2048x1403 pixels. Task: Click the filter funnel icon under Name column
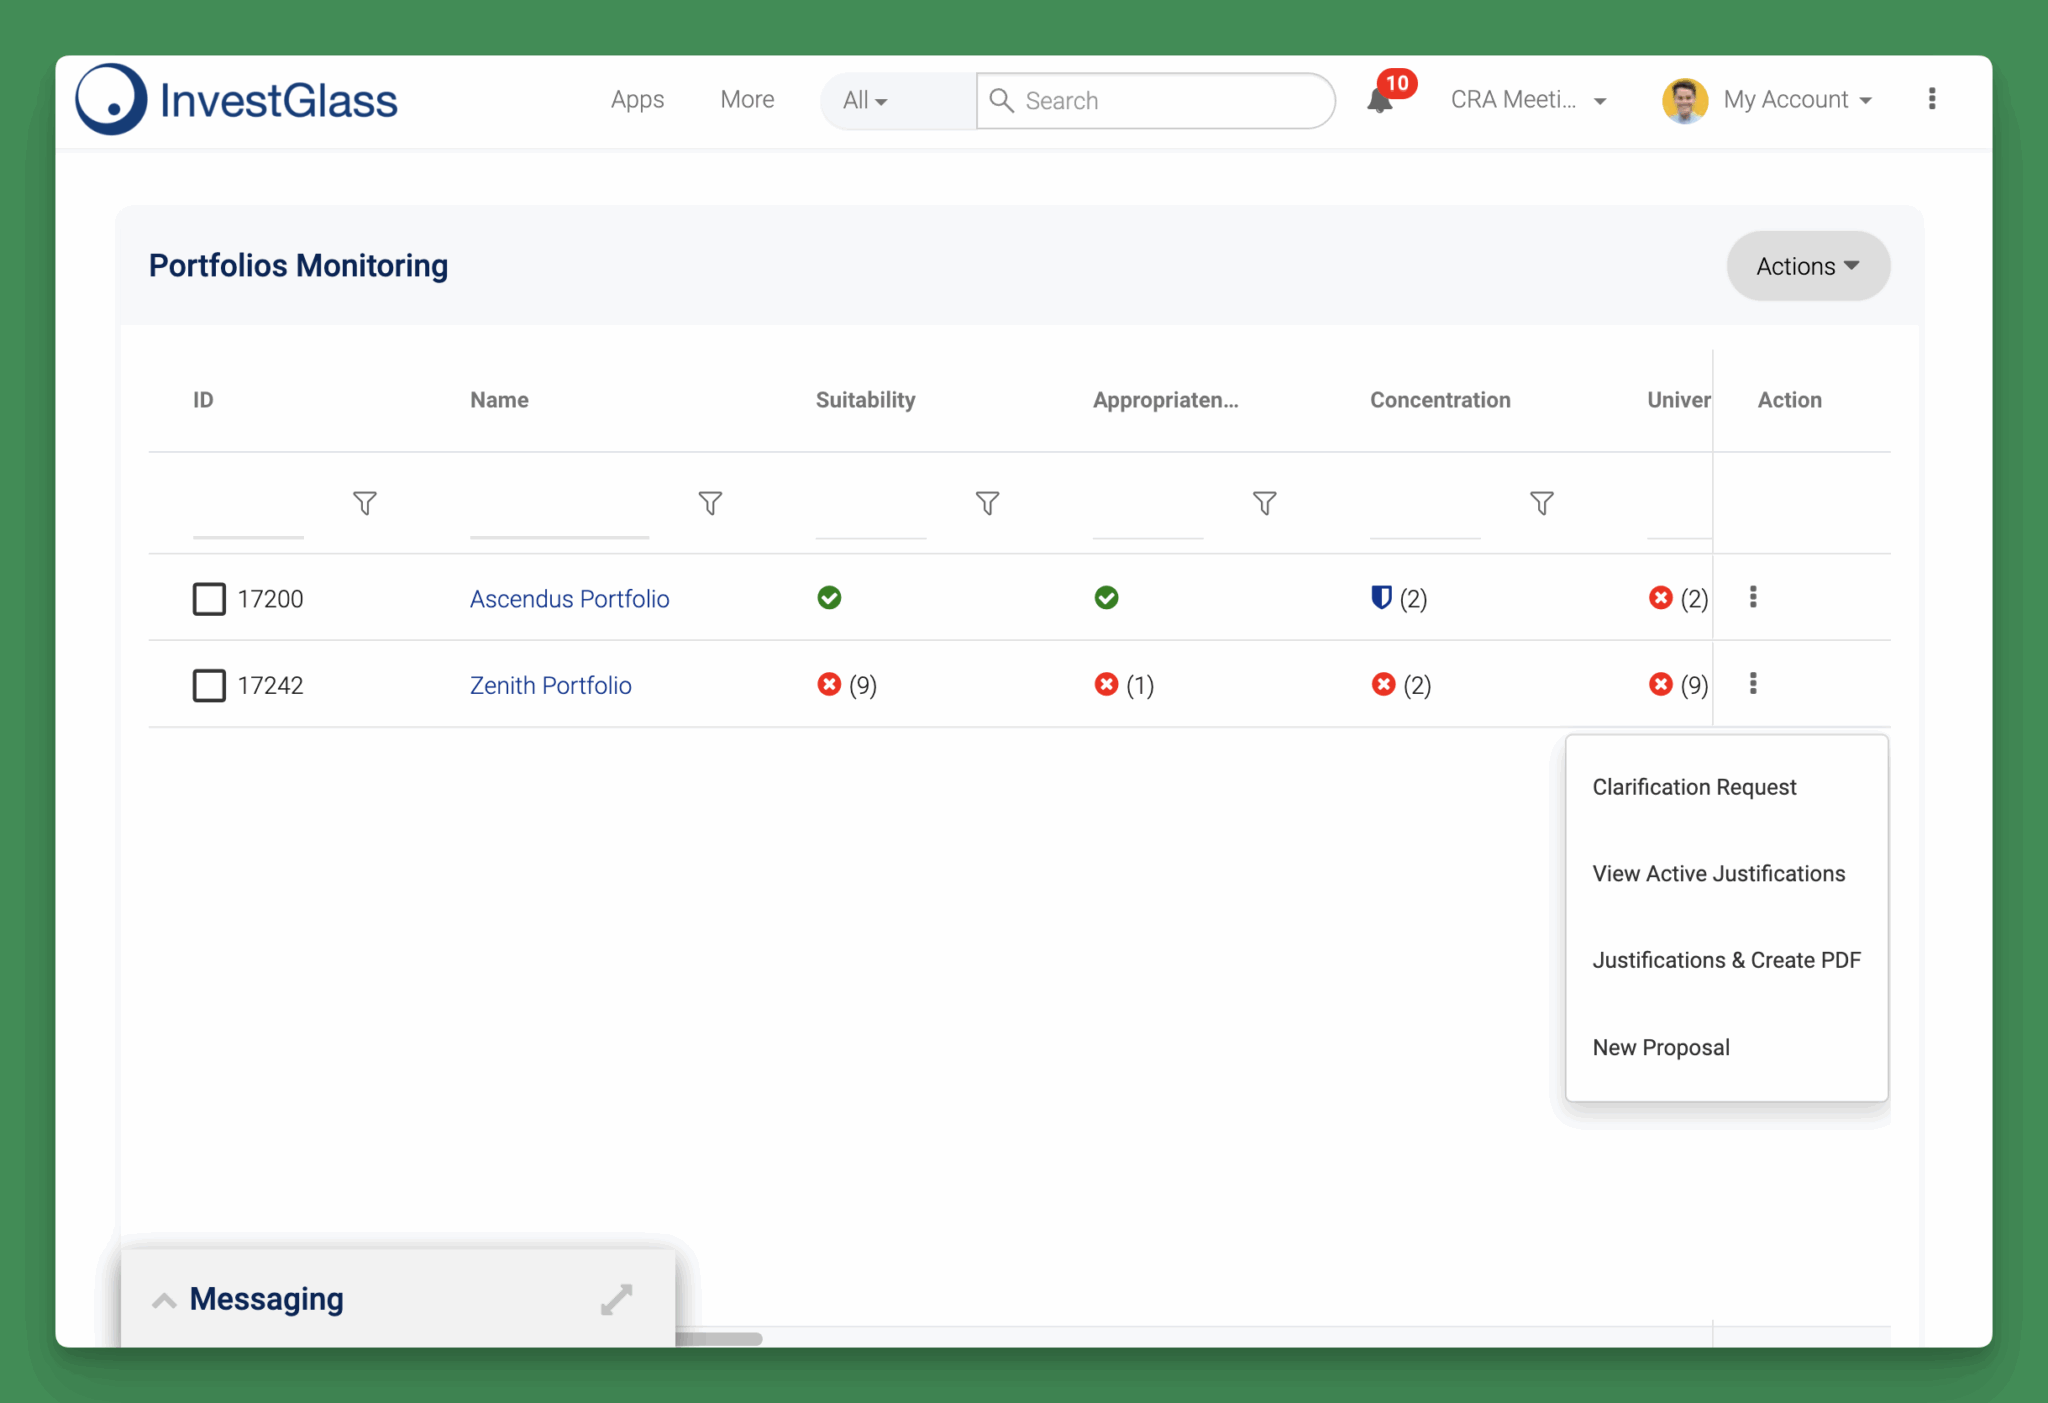point(710,503)
